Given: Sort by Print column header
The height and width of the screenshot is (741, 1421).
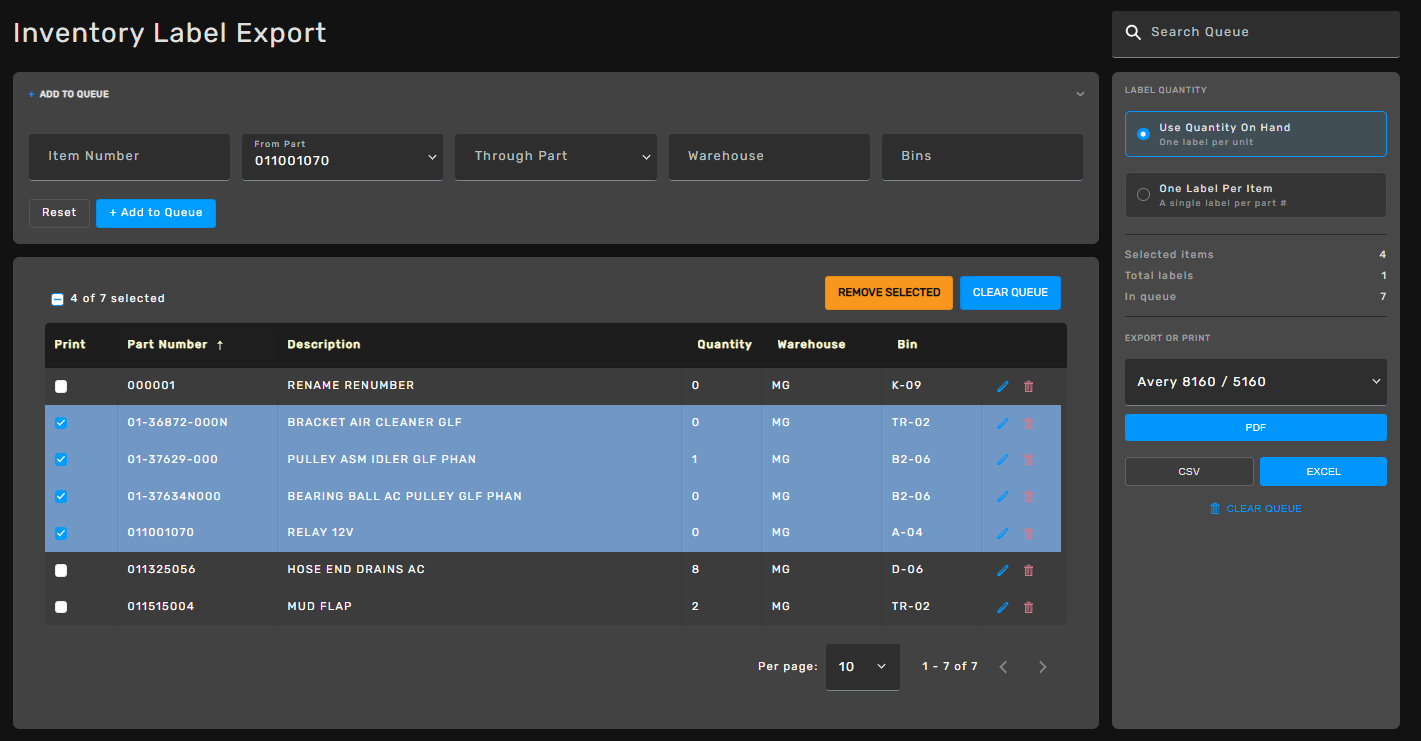Looking at the screenshot, I should (70, 344).
